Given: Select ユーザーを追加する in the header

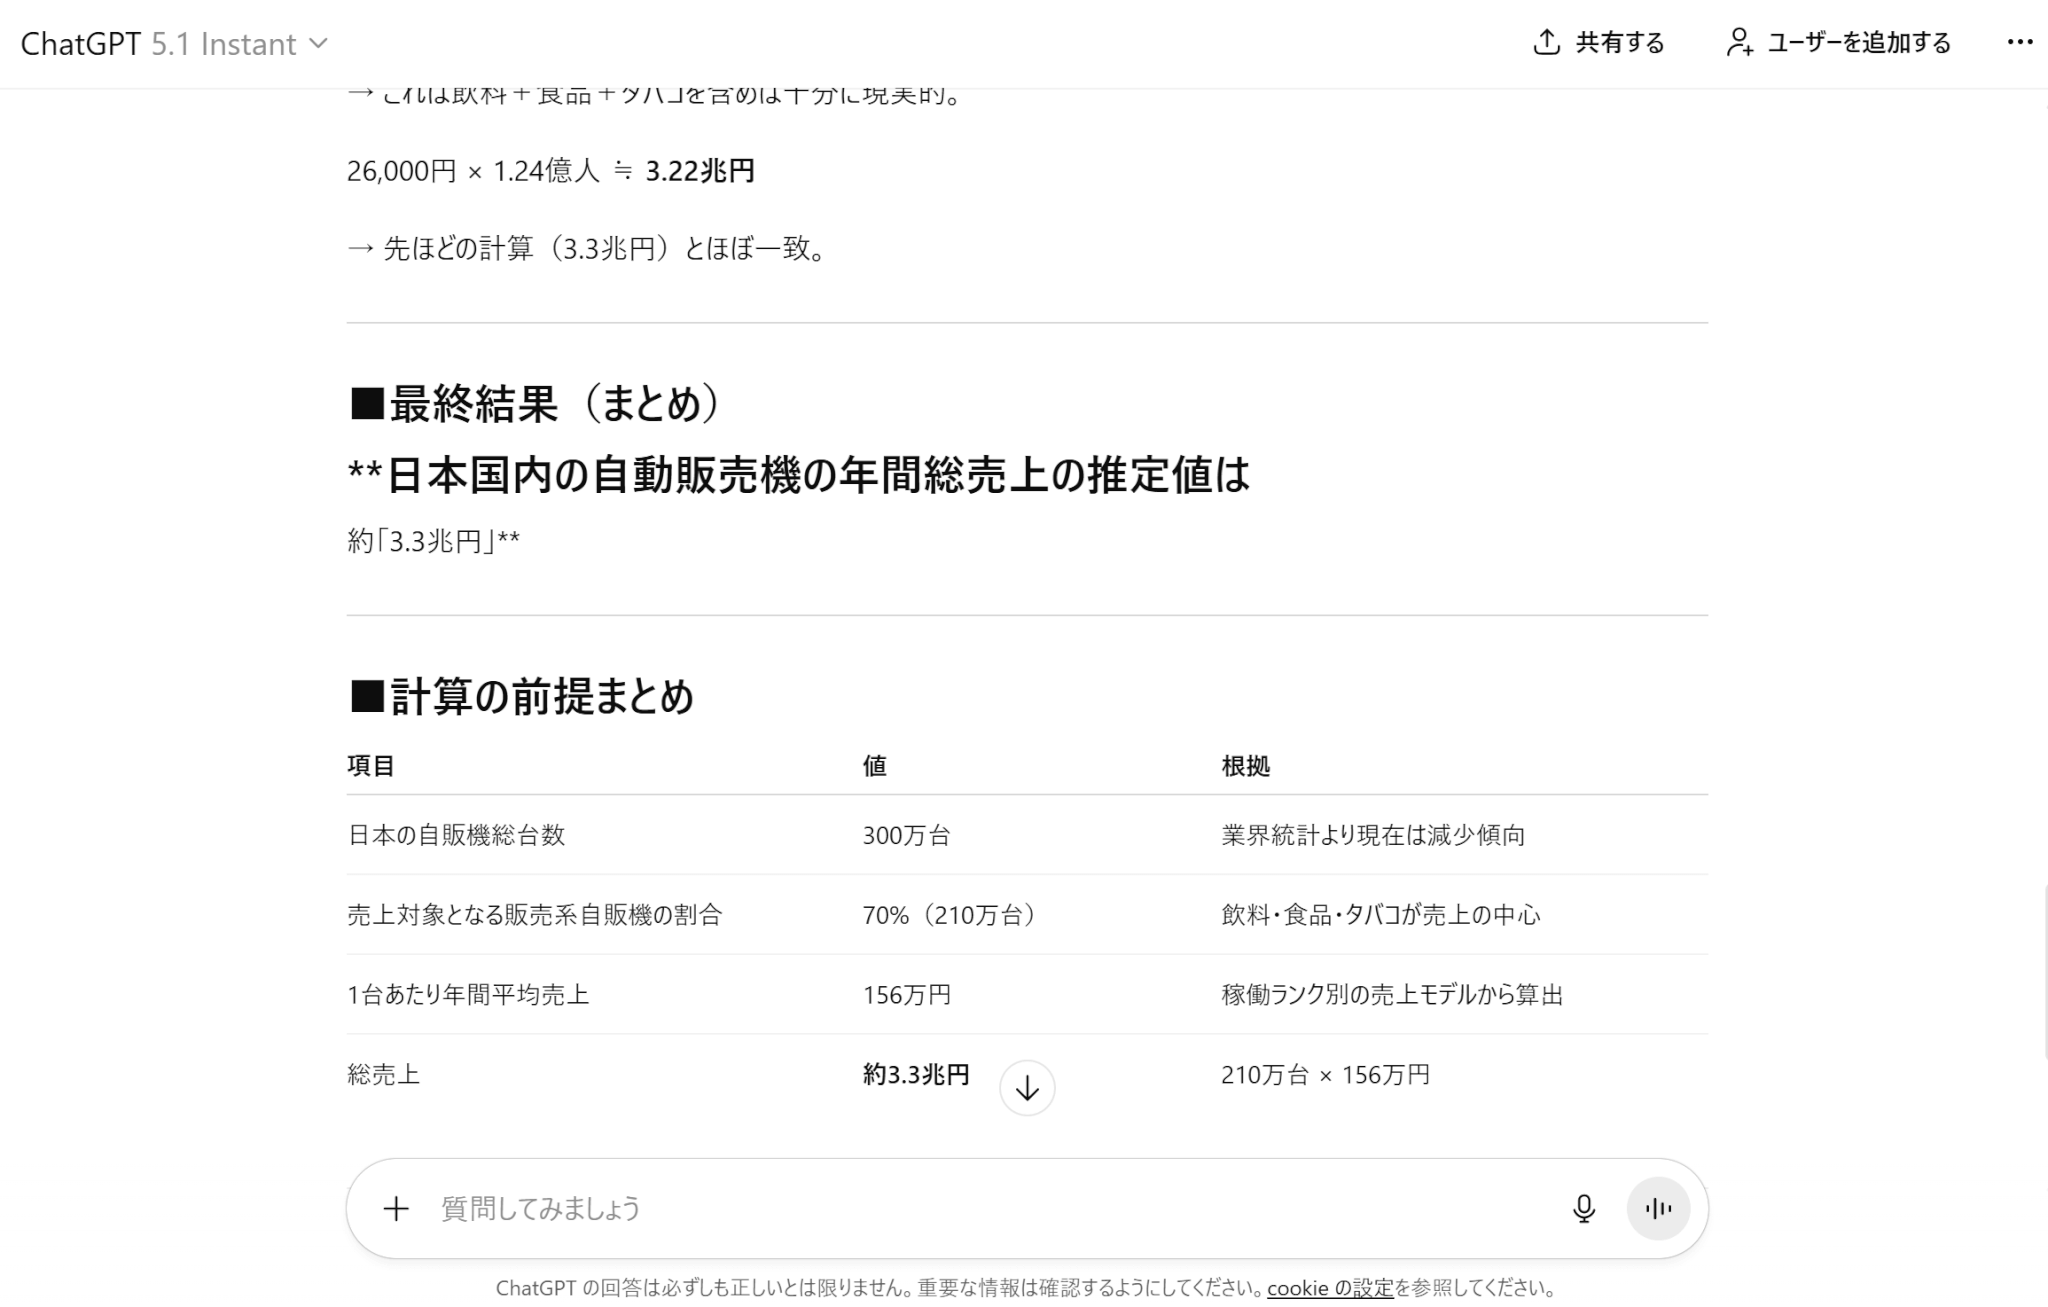Looking at the screenshot, I should (x=1858, y=43).
